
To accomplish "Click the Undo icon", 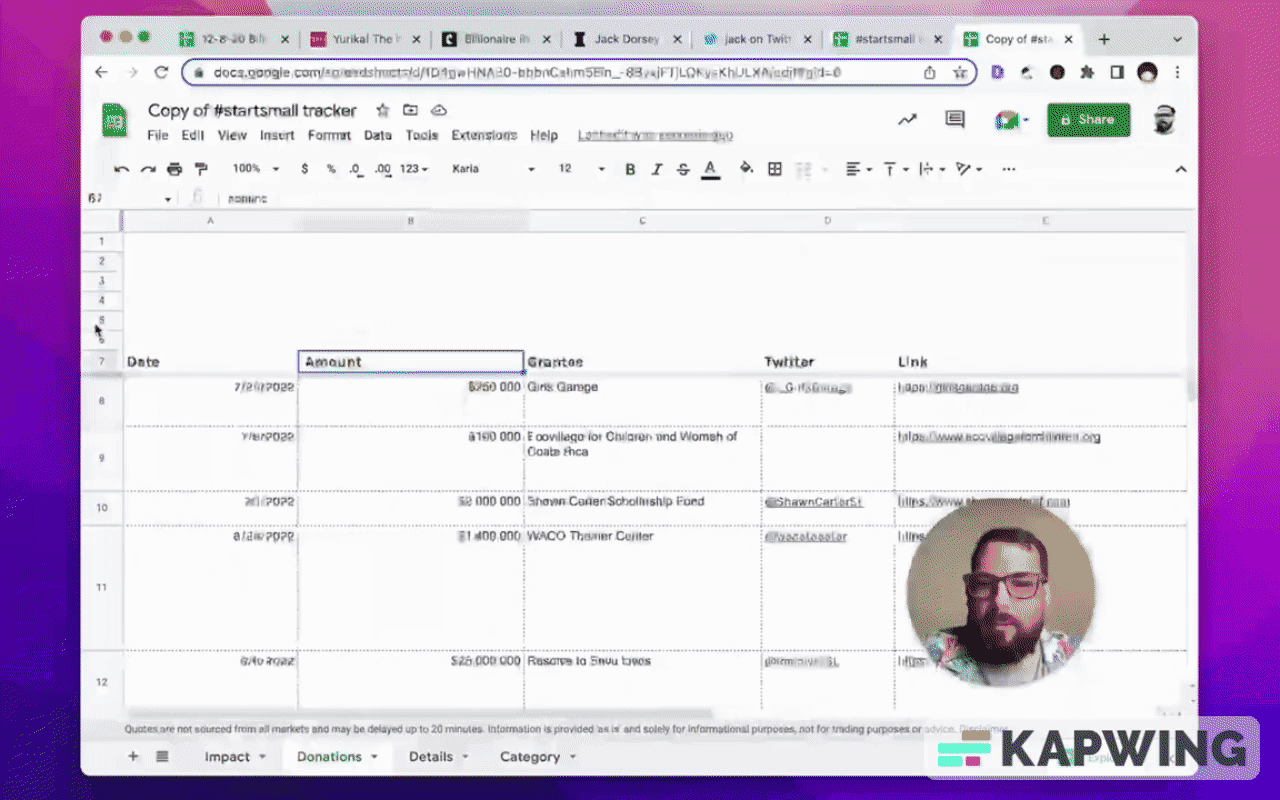I will [x=122, y=169].
